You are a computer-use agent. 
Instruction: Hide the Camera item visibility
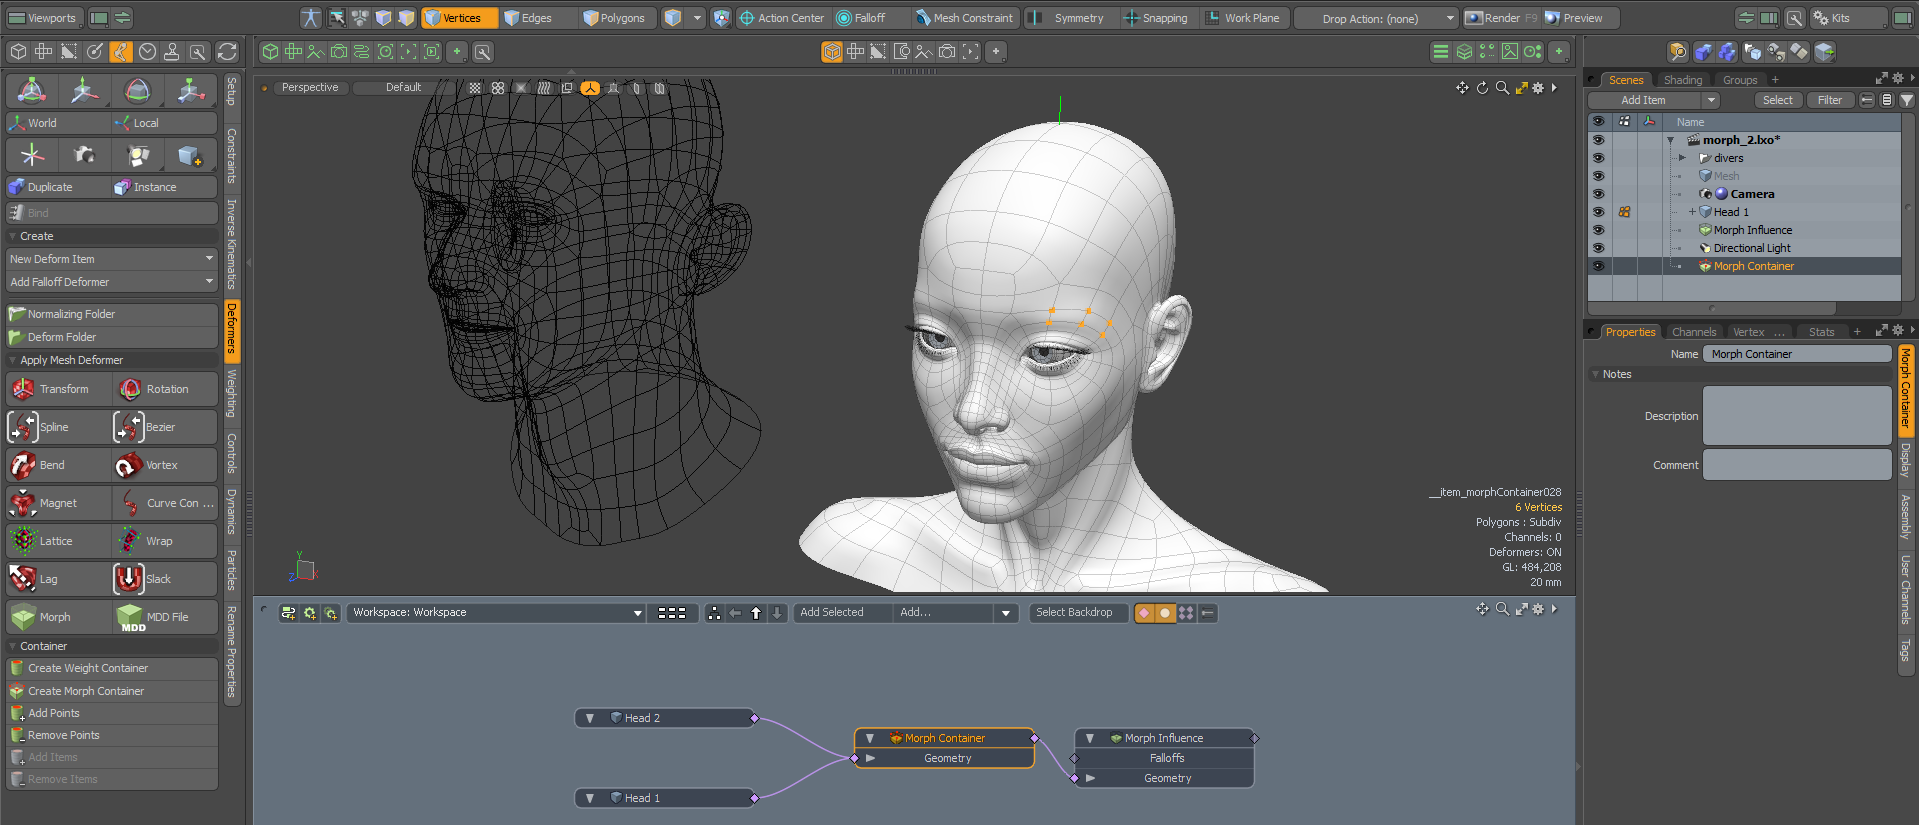1598,194
